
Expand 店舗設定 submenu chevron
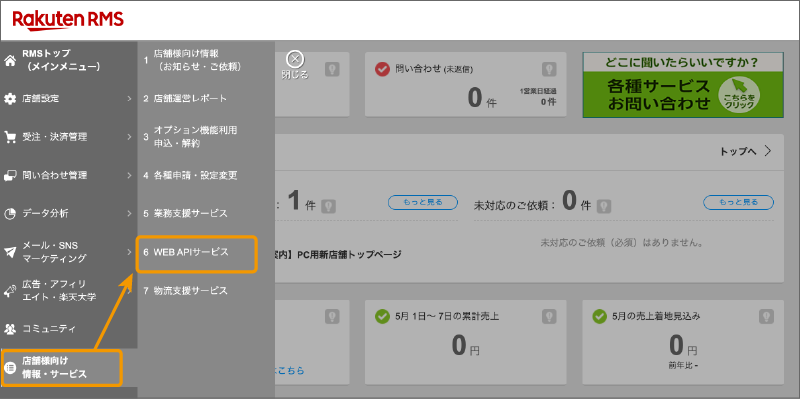pyautogui.click(x=130, y=98)
